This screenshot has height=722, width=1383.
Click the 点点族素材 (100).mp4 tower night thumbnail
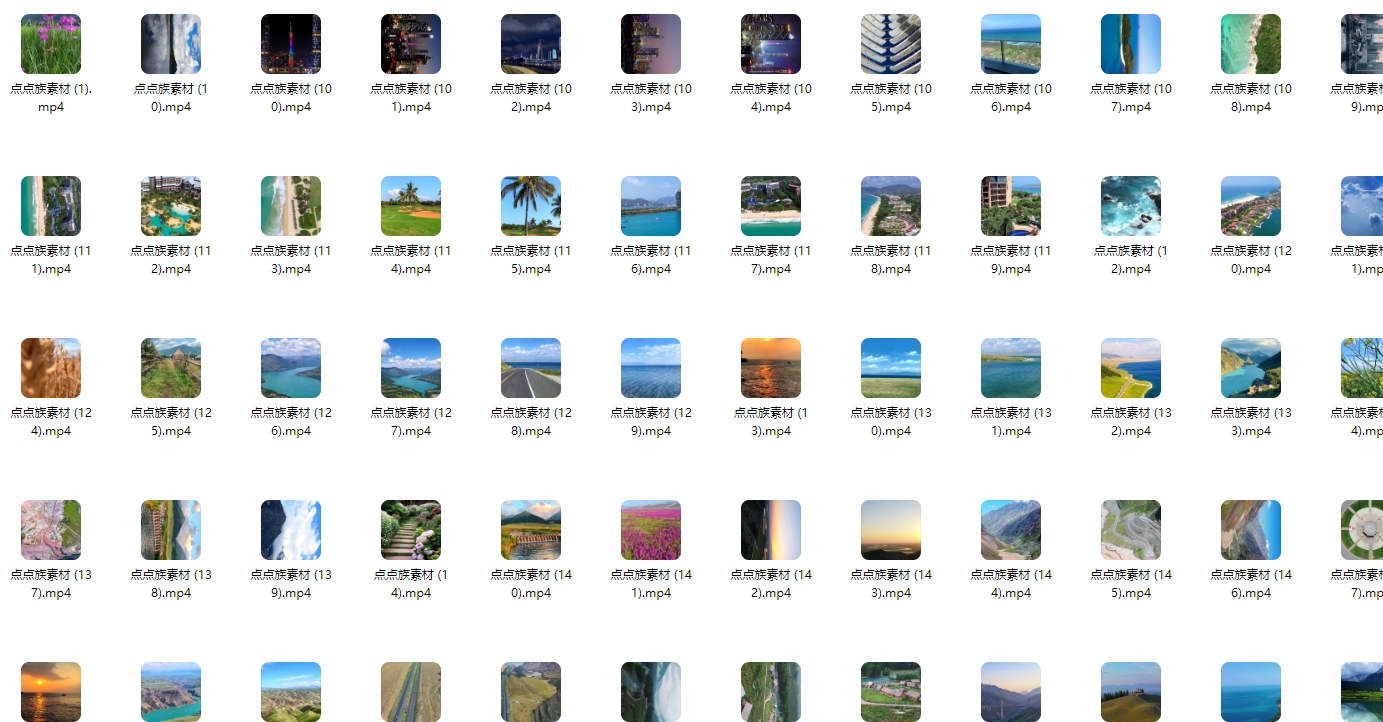pyautogui.click(x=291, y=44)
